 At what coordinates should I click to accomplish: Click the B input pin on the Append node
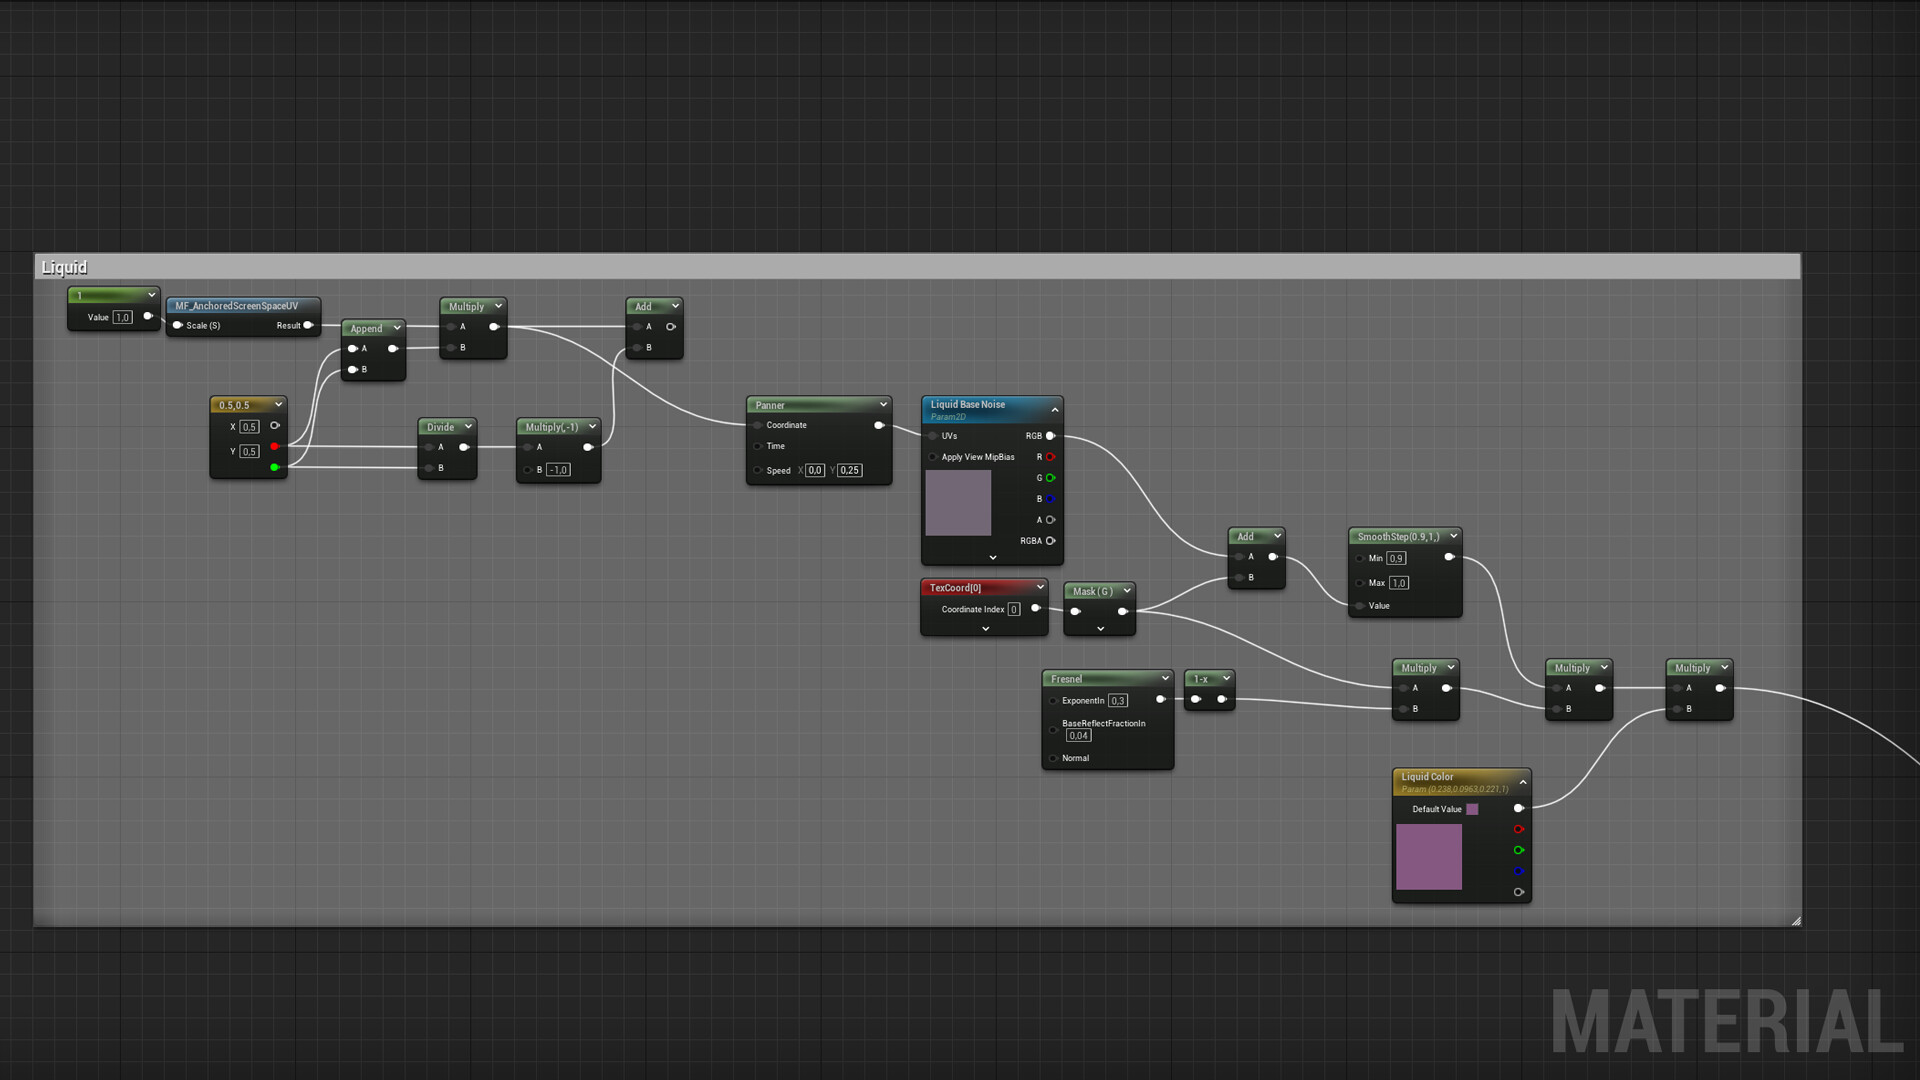click(x=352, y=369)
